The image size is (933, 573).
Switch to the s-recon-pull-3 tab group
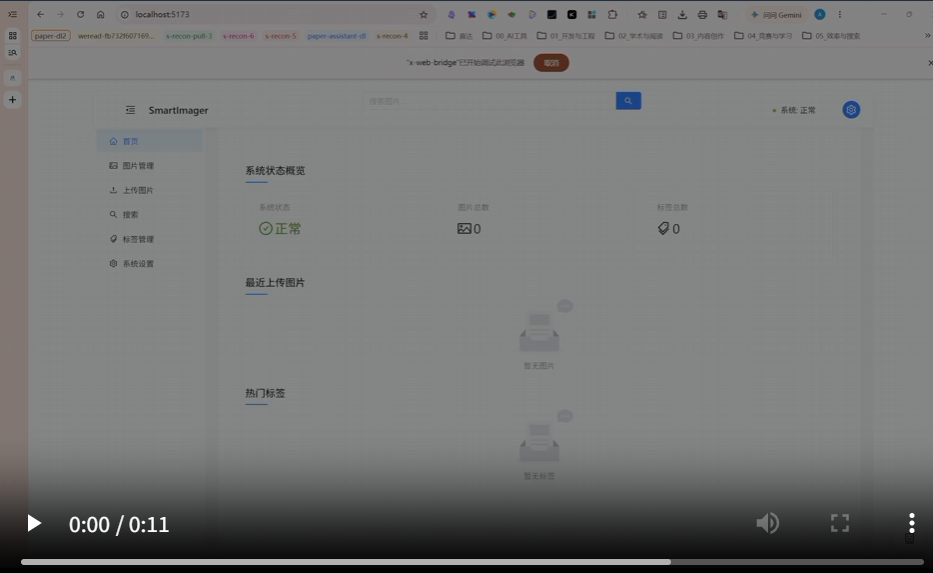tap(189, 36)
